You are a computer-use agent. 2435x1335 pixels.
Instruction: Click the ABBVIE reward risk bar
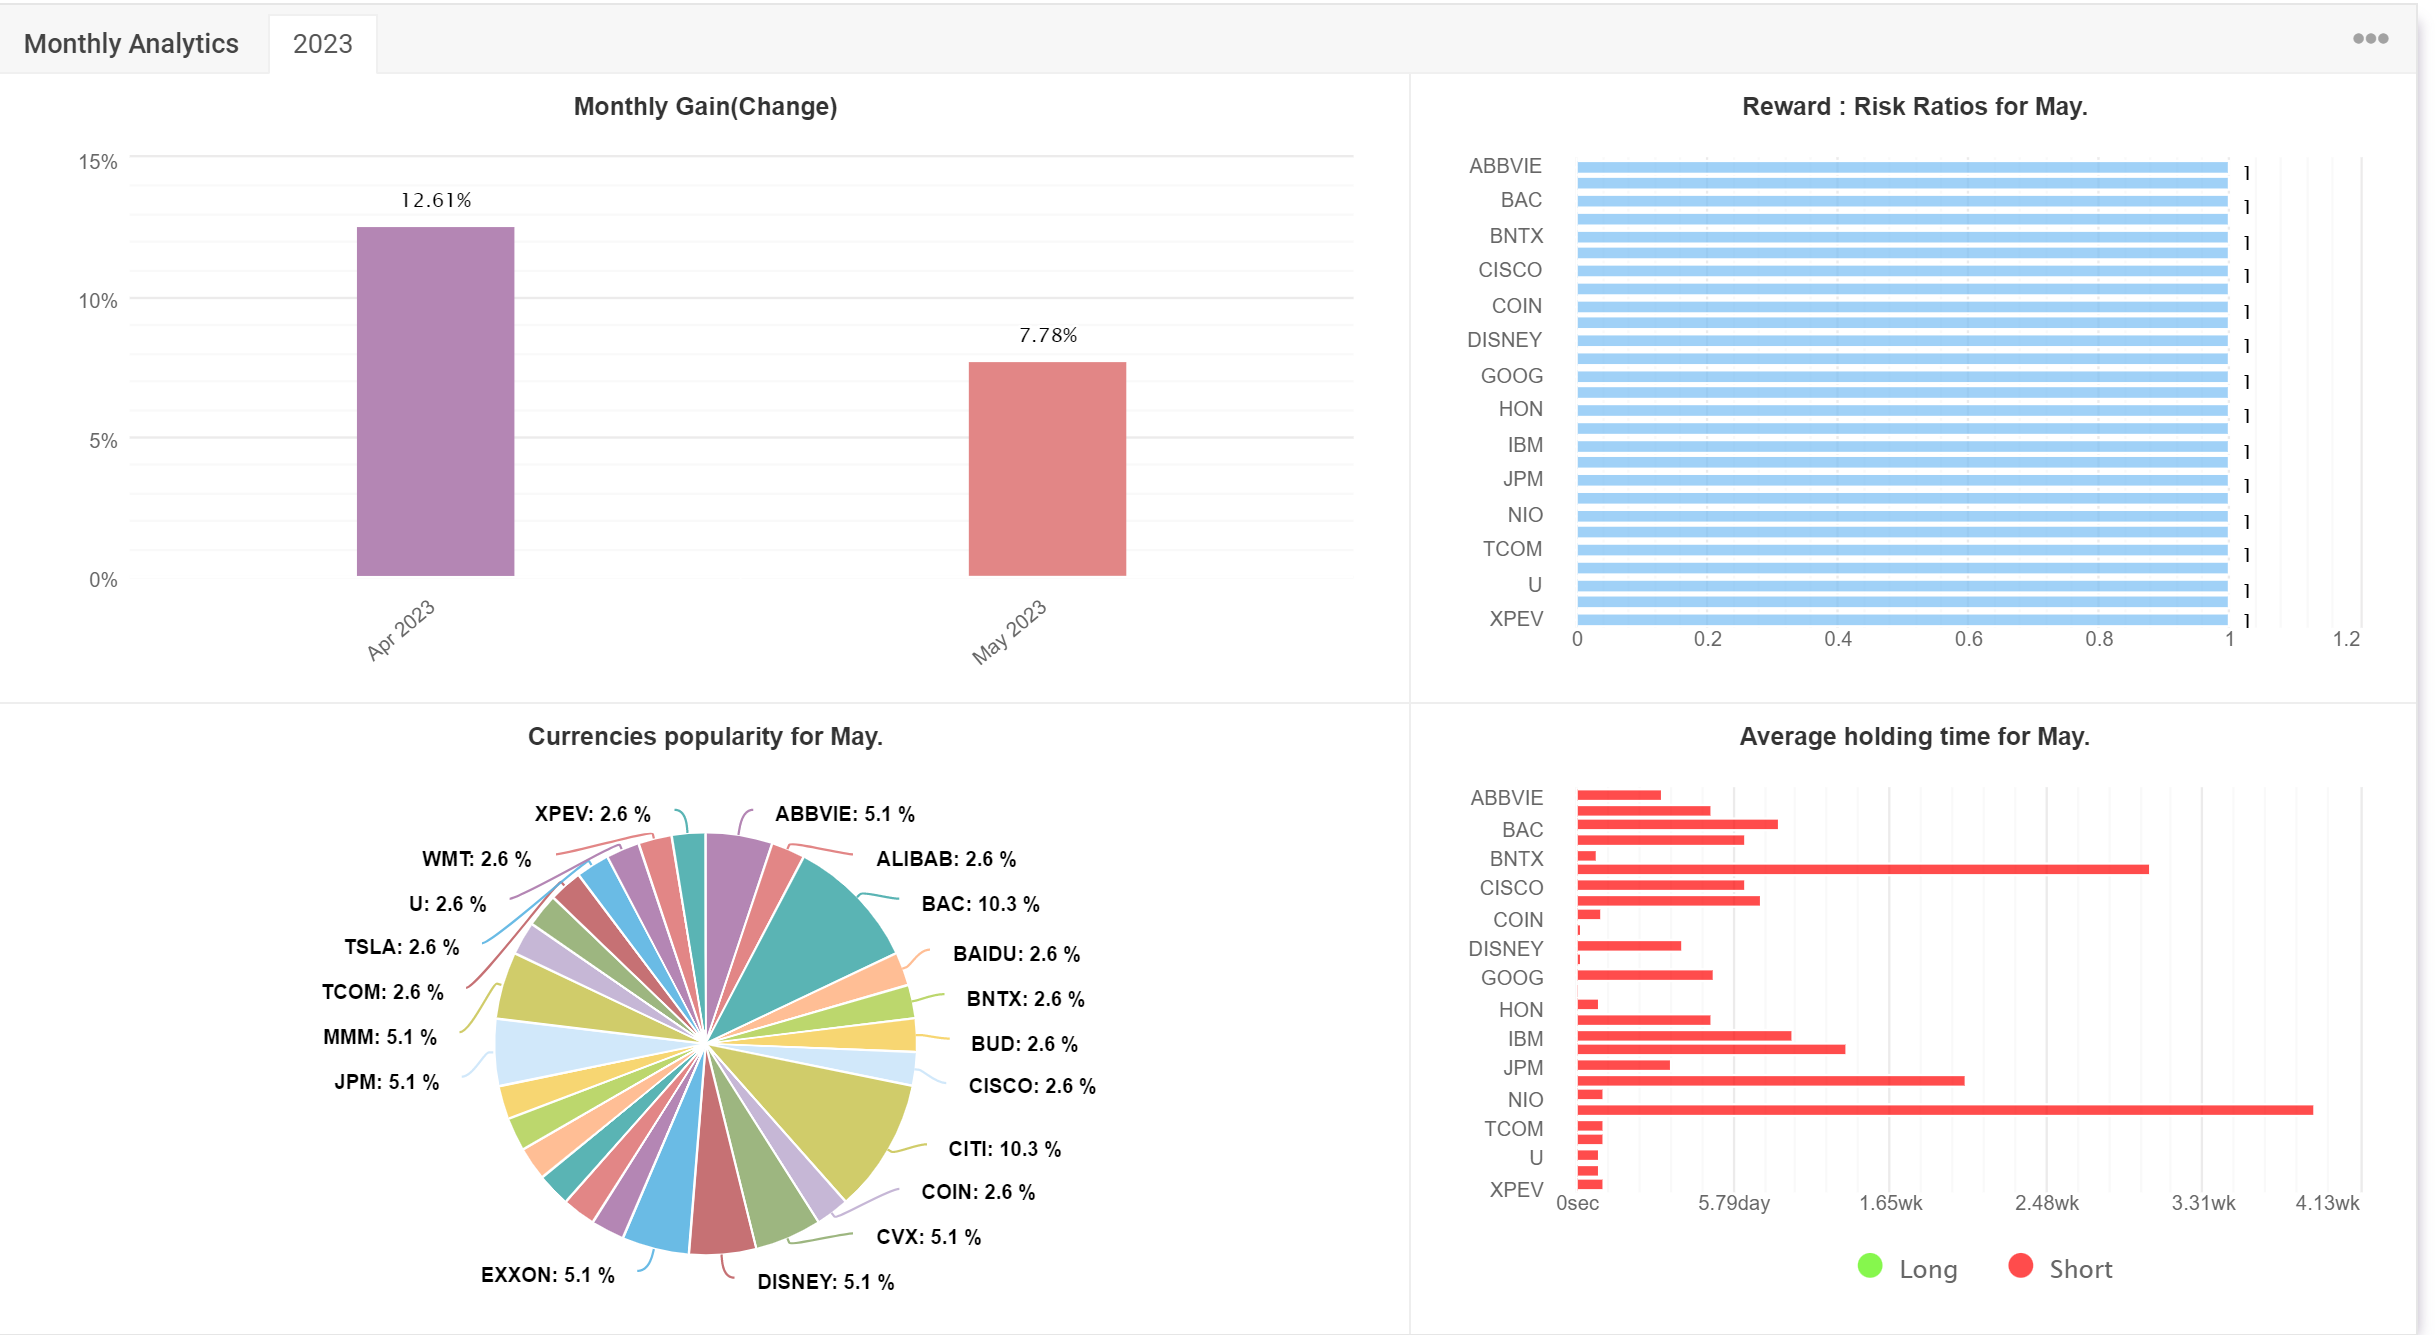point(1902,167)
